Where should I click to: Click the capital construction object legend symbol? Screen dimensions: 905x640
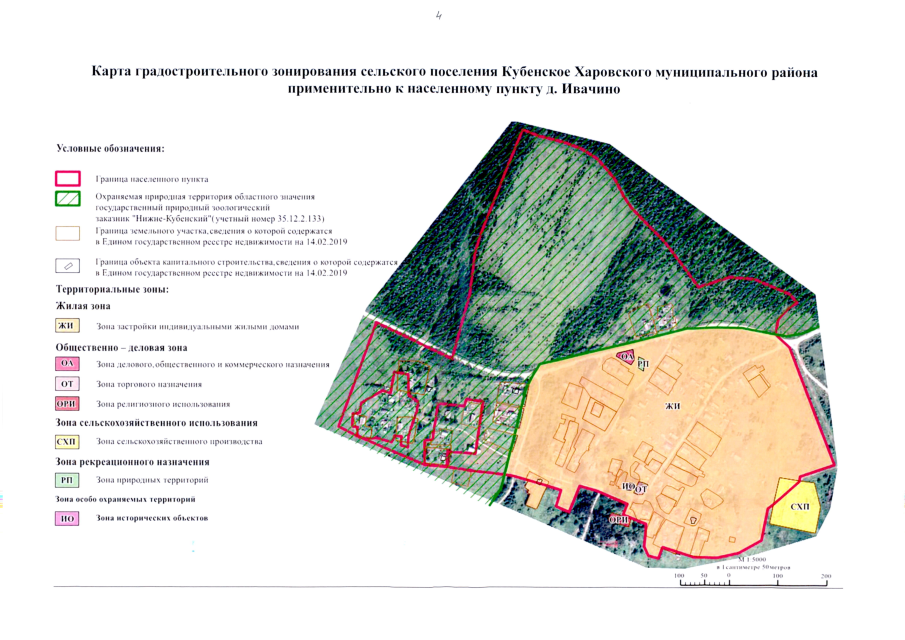coord(68,267)
